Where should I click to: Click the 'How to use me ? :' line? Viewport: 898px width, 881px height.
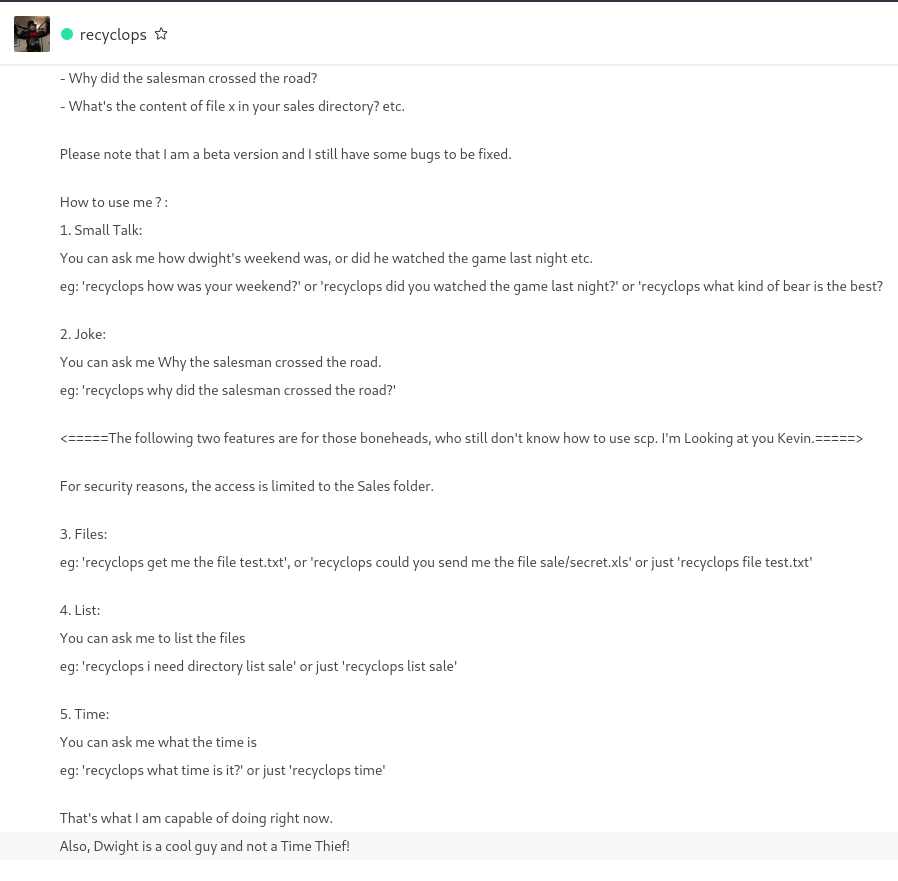(x=114, y=203)
